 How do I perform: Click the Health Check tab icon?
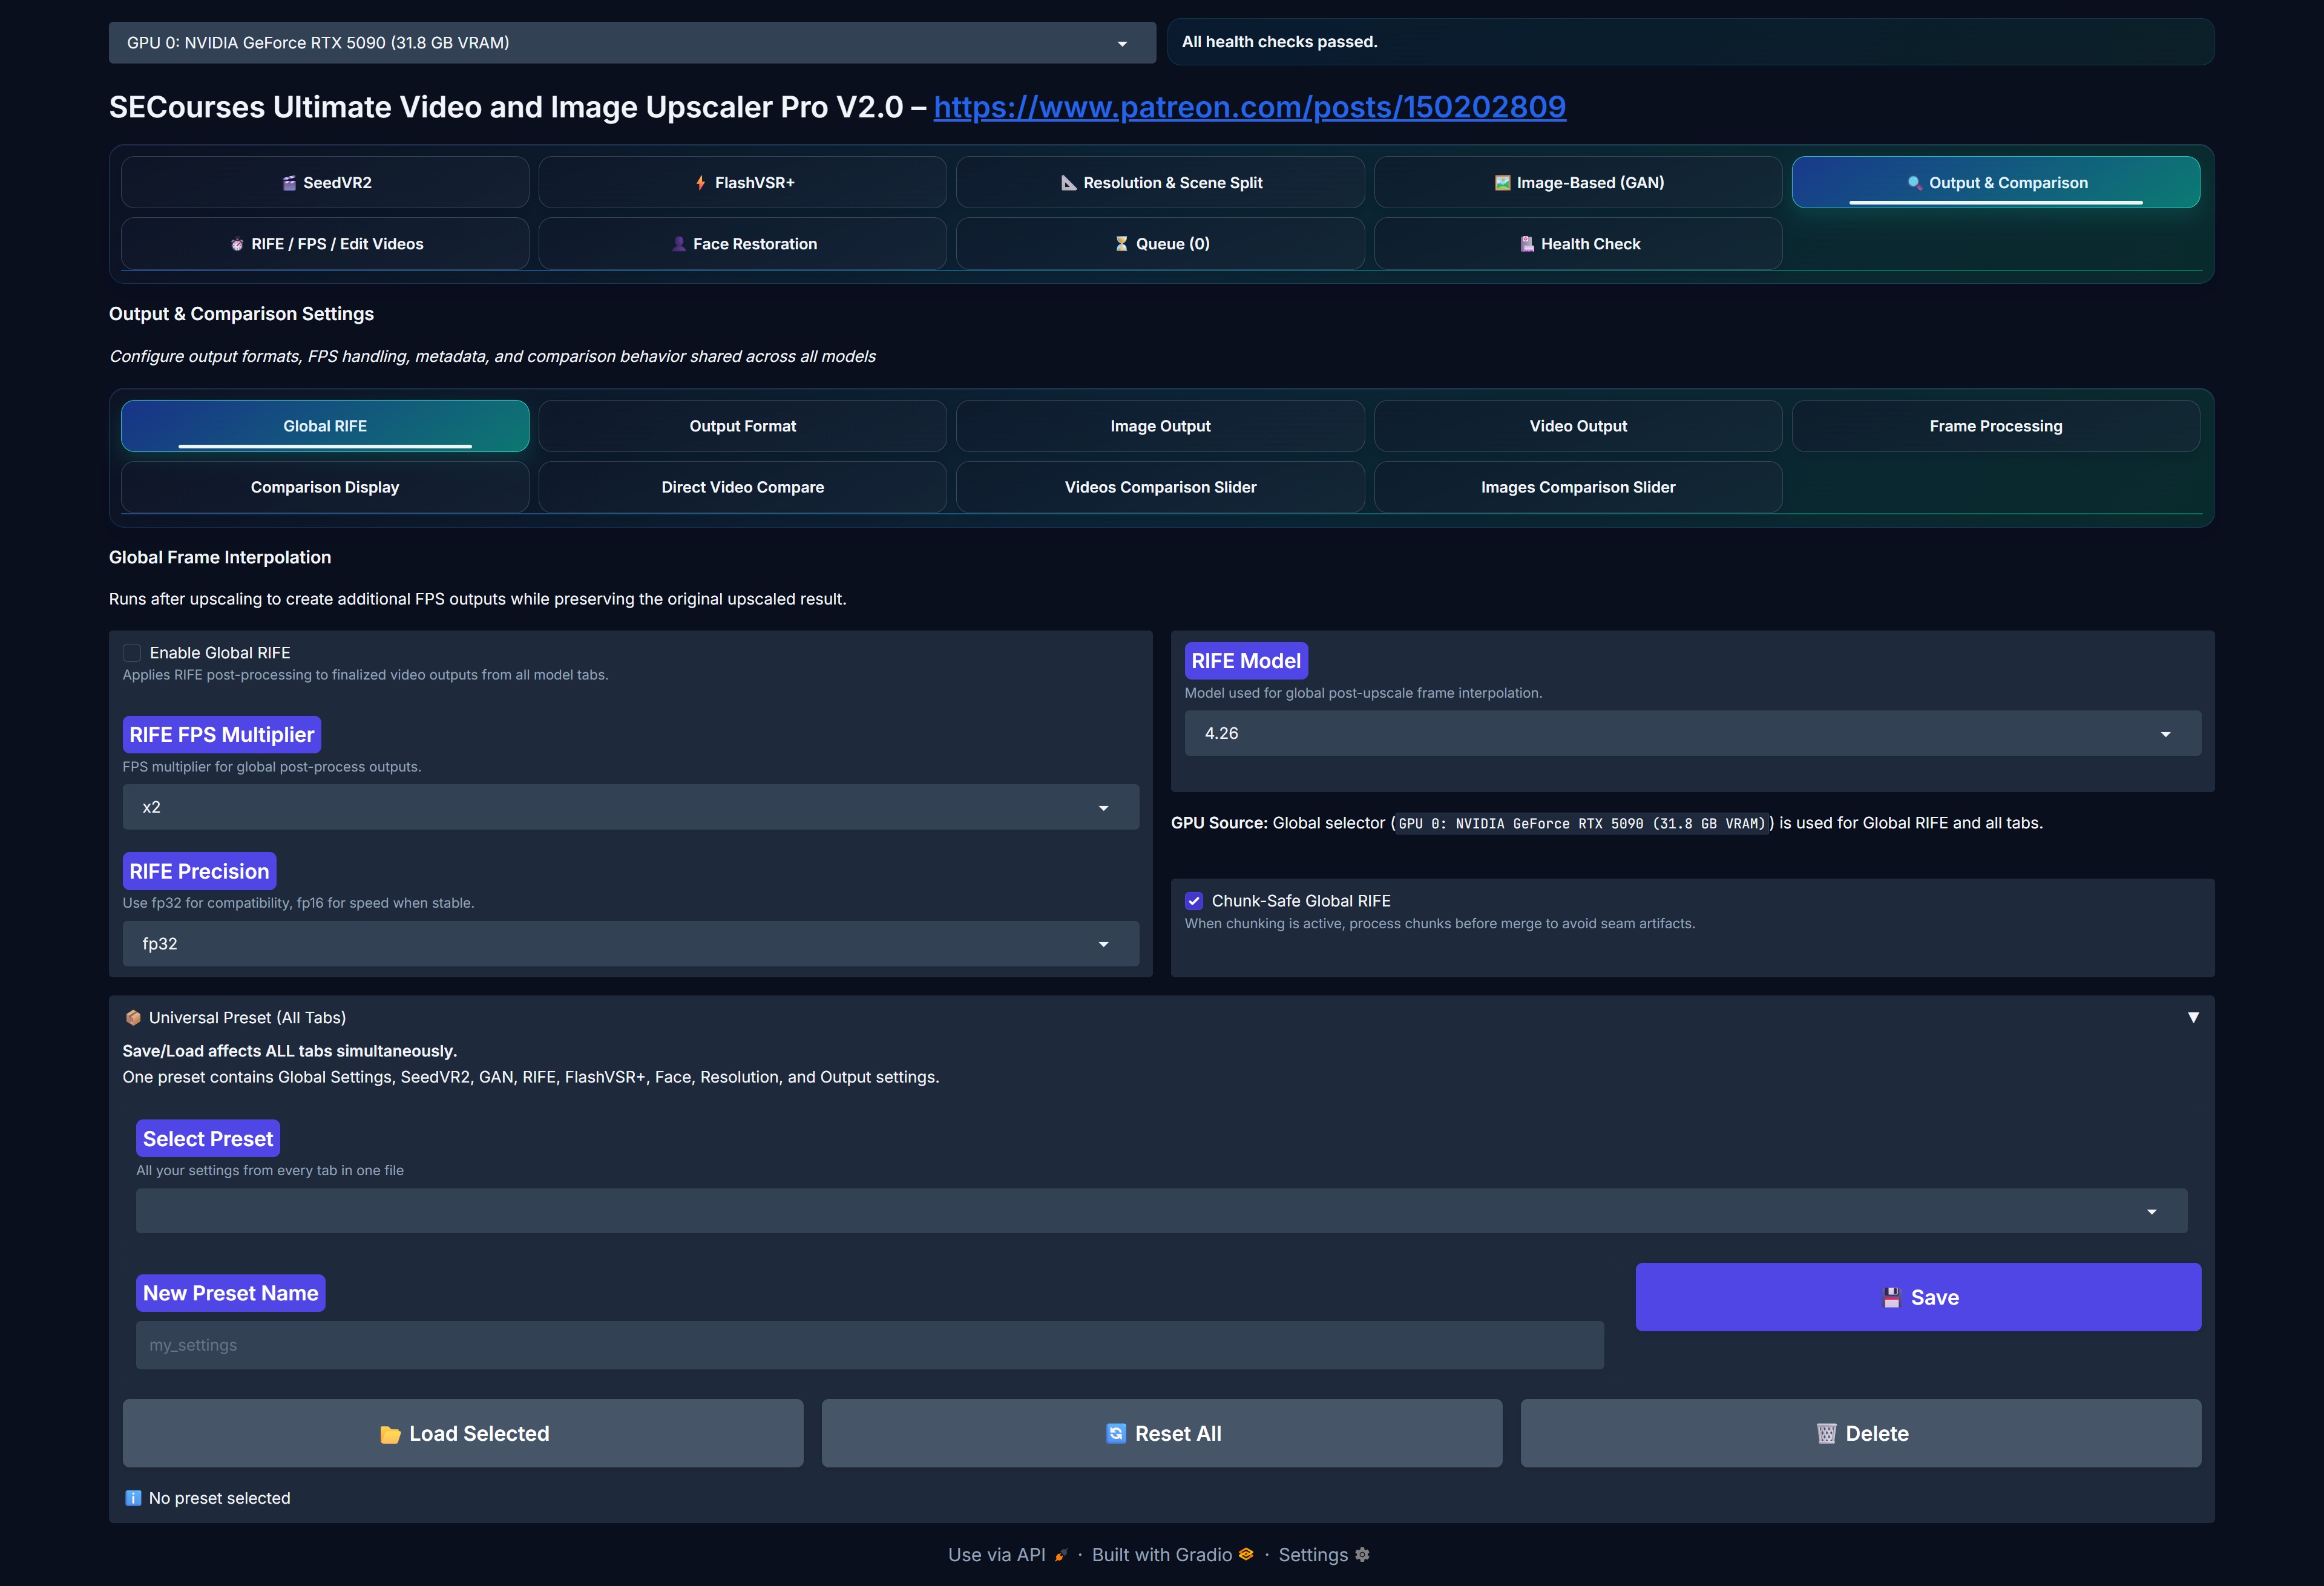(x=1527, y=244)
